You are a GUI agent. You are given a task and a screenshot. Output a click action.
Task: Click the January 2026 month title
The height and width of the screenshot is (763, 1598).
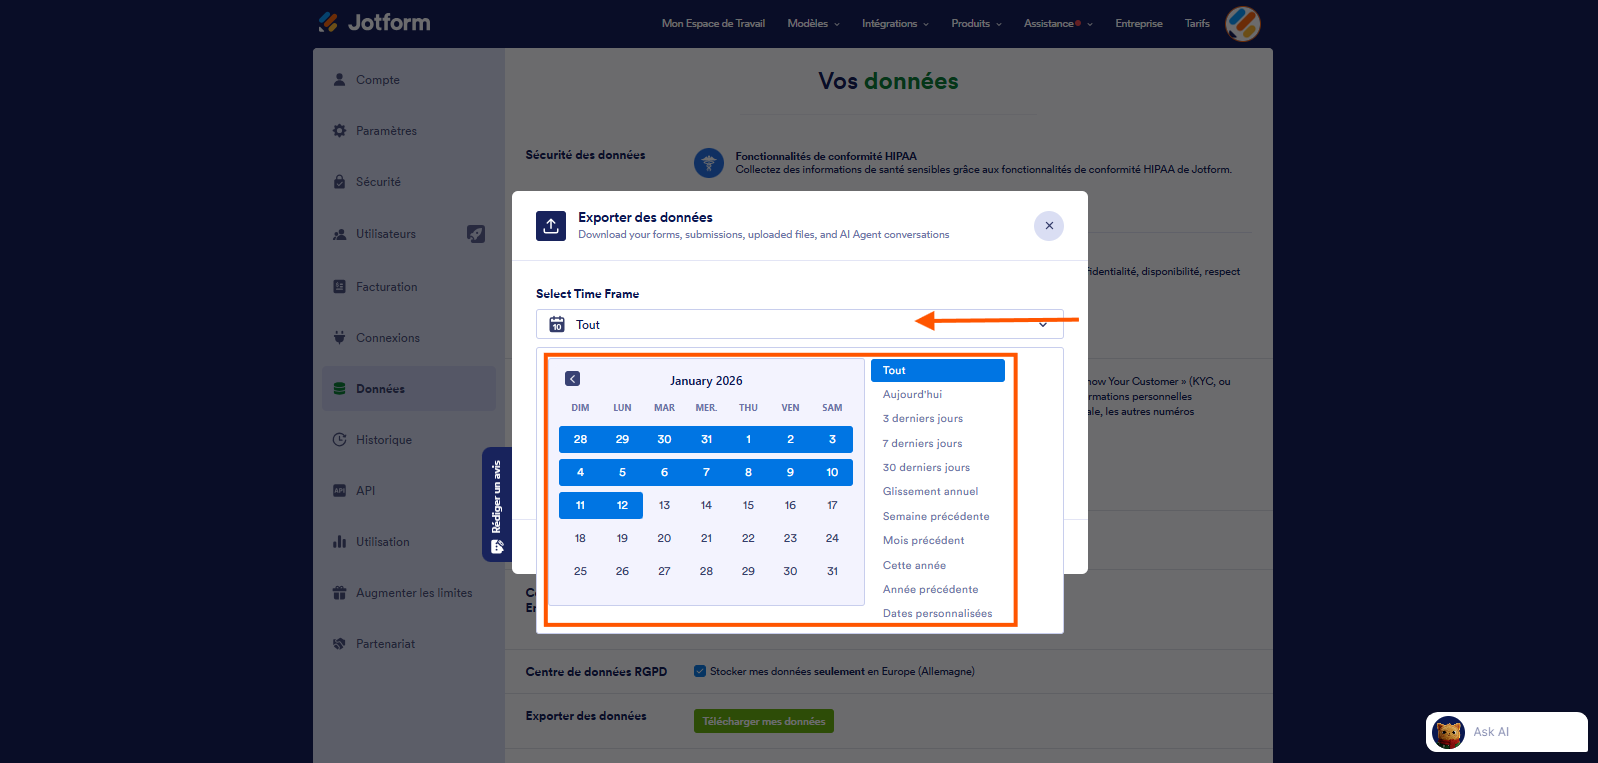pos(706,380)
